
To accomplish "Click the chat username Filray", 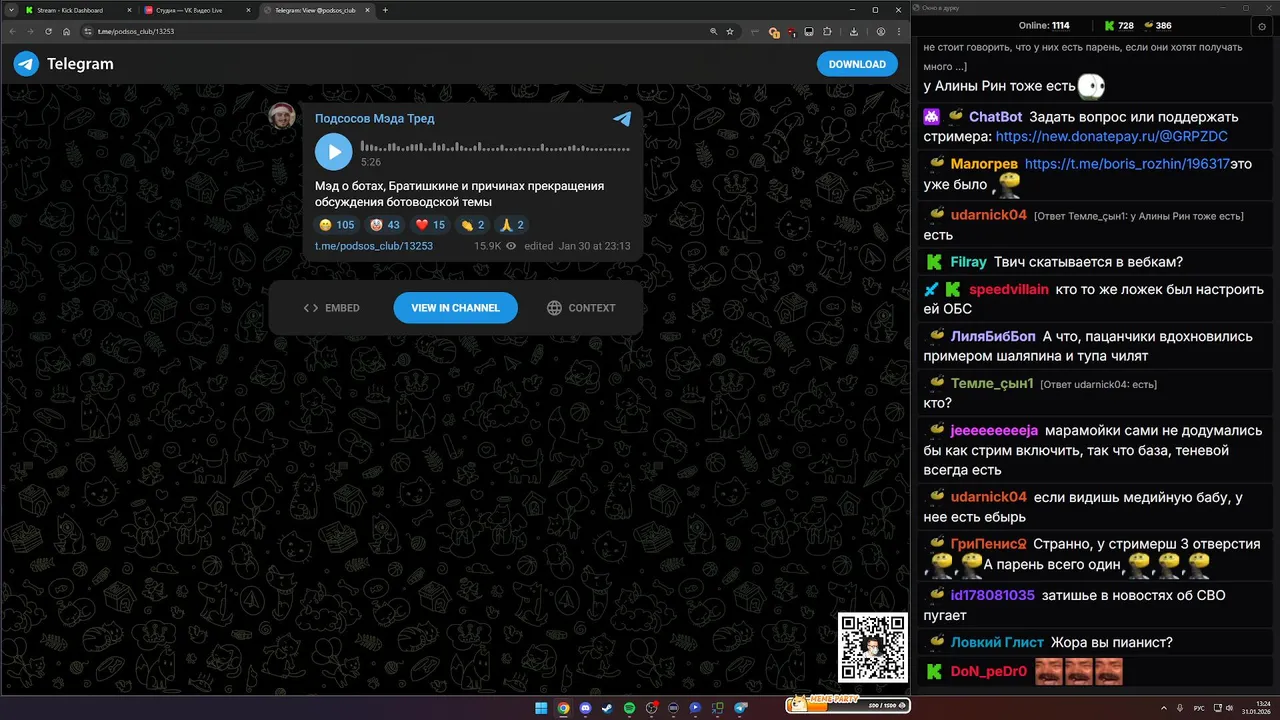I will coord(968,262).
